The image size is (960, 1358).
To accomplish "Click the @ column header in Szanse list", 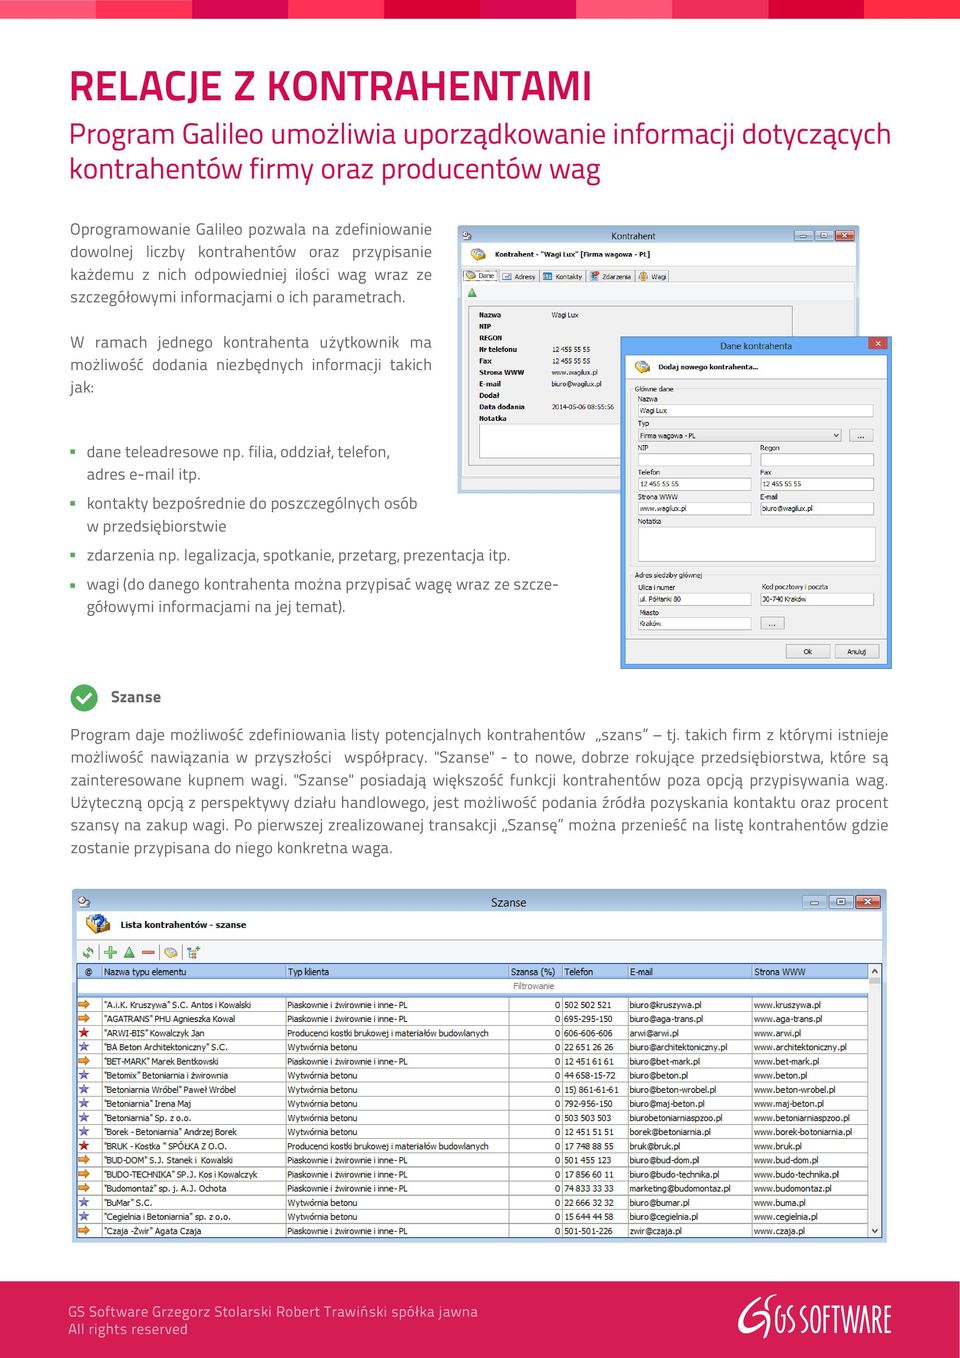I will pos(88,972).
